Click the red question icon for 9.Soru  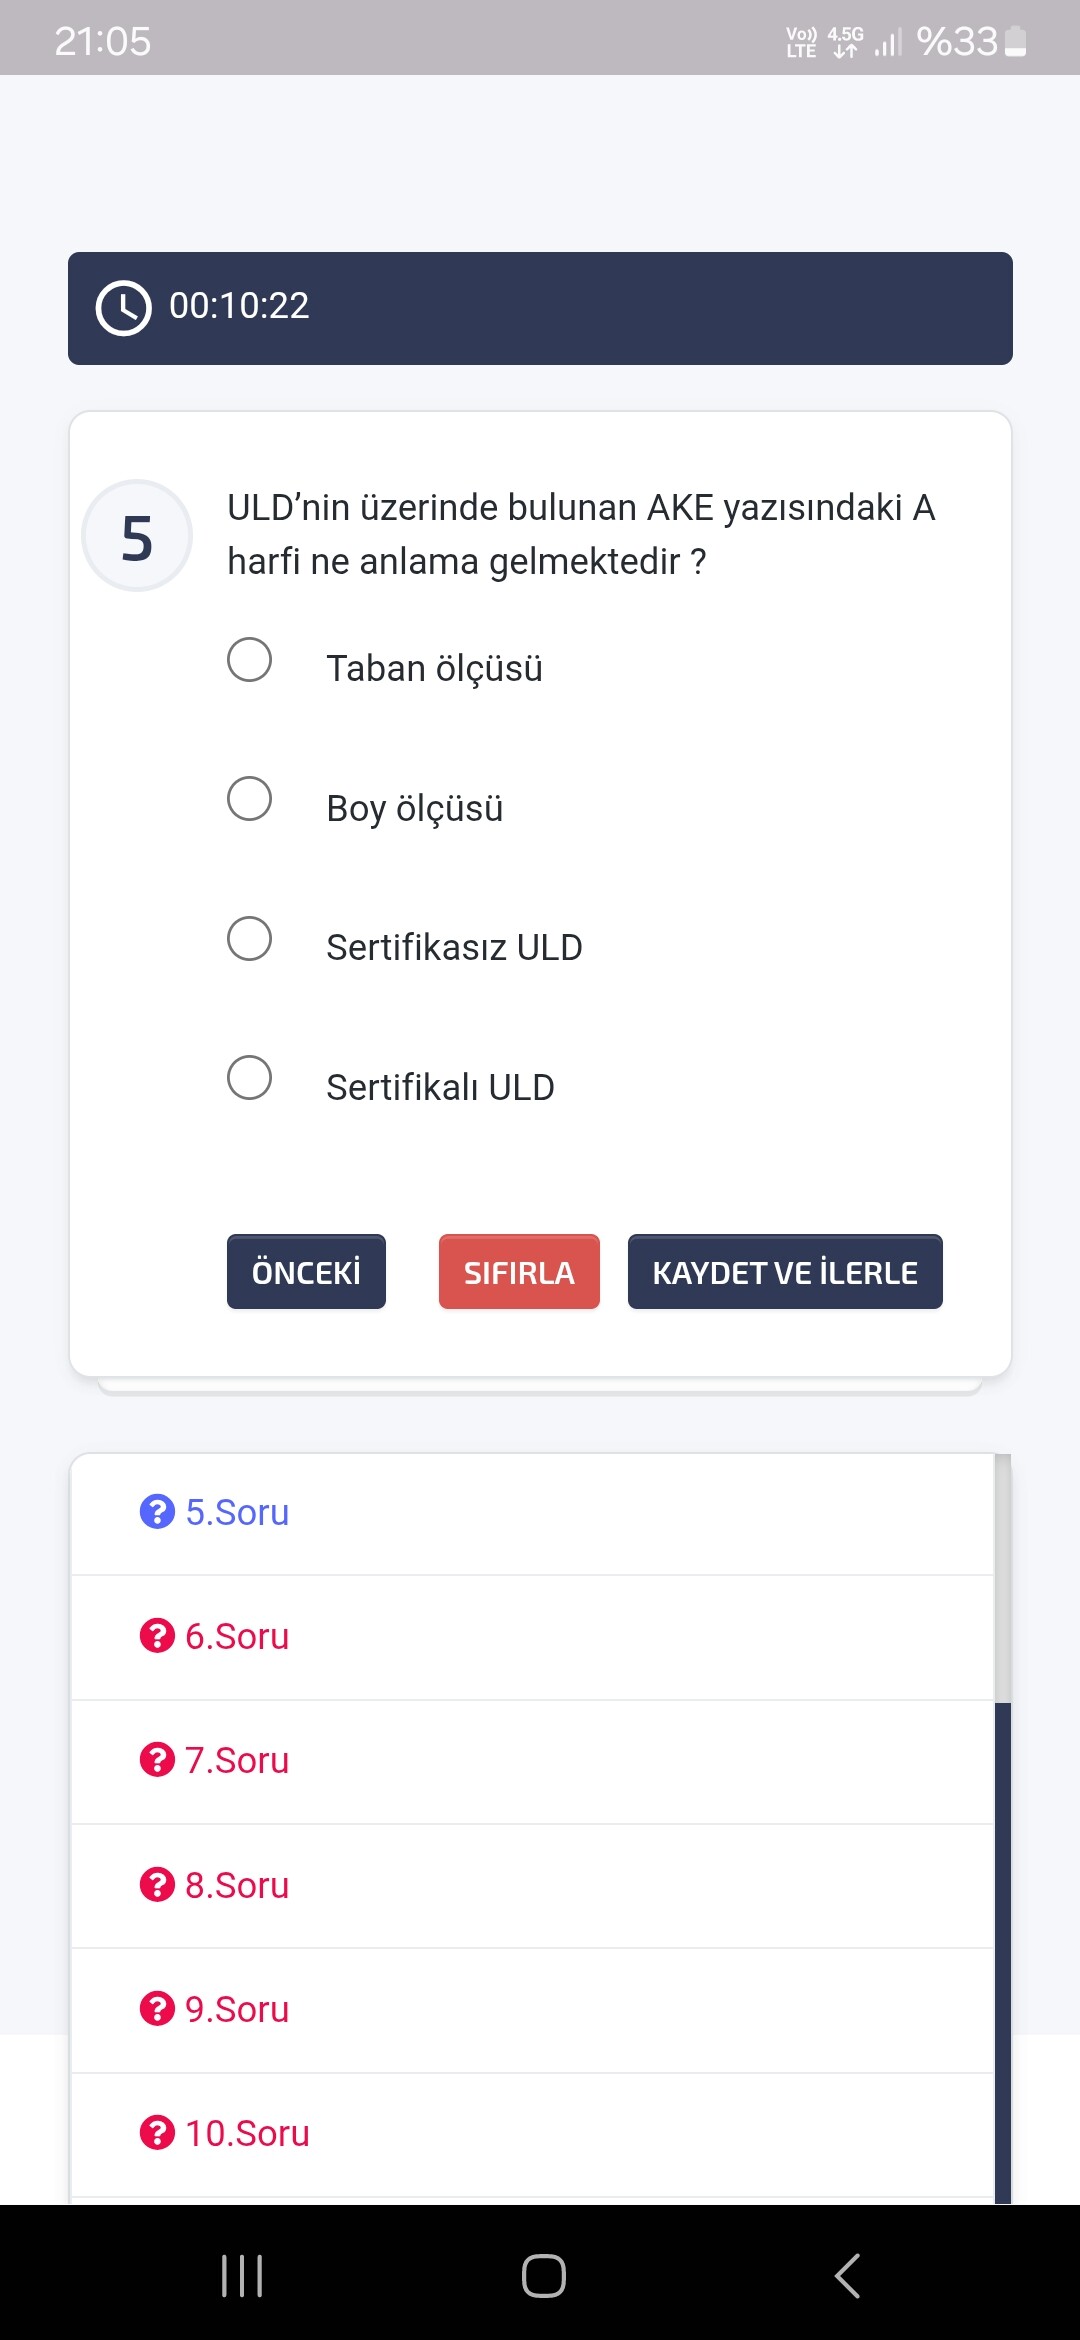(157, 2008)
